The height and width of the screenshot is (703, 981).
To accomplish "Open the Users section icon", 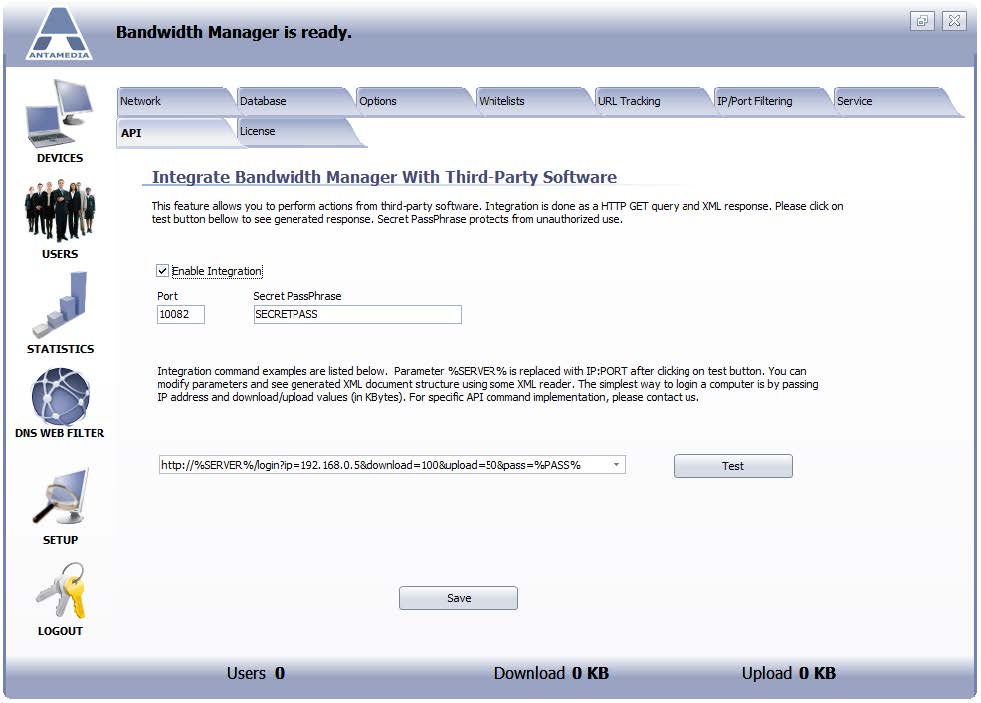I will [x=59, y=211].
